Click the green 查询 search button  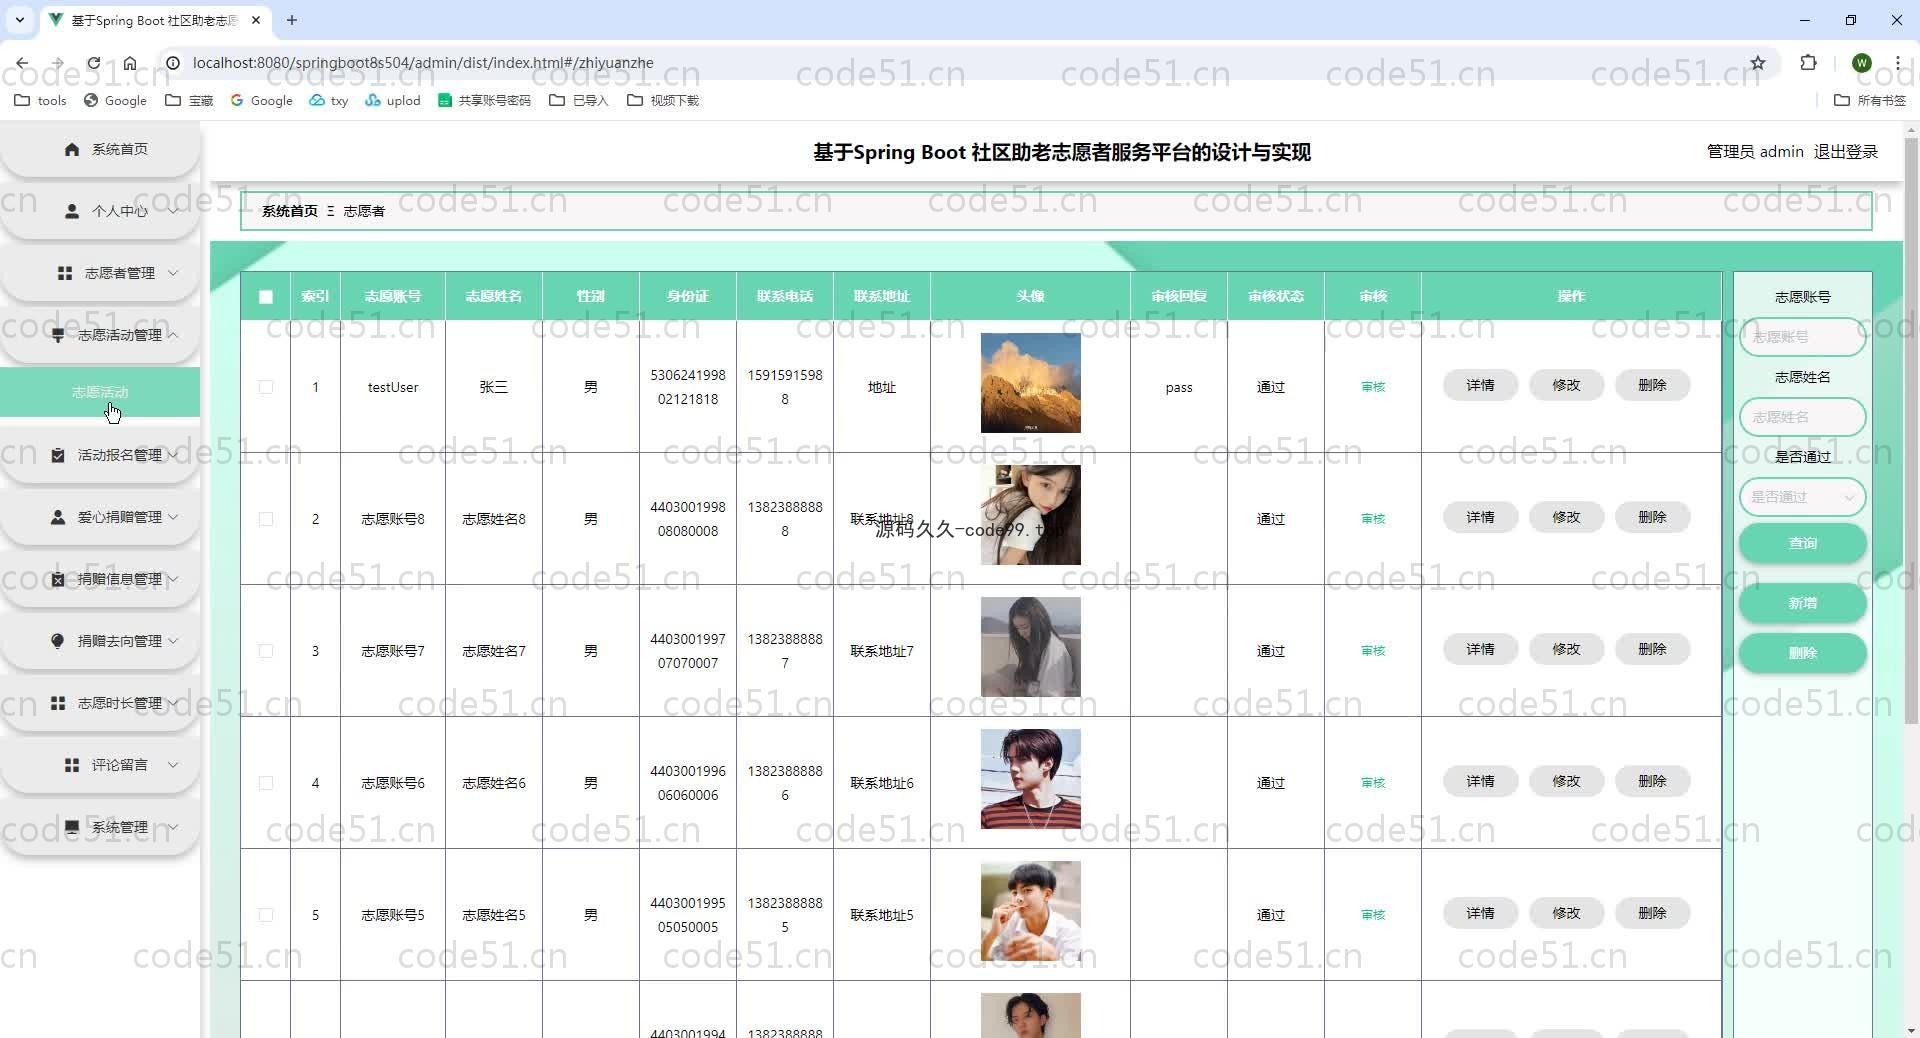point(1802,543)
